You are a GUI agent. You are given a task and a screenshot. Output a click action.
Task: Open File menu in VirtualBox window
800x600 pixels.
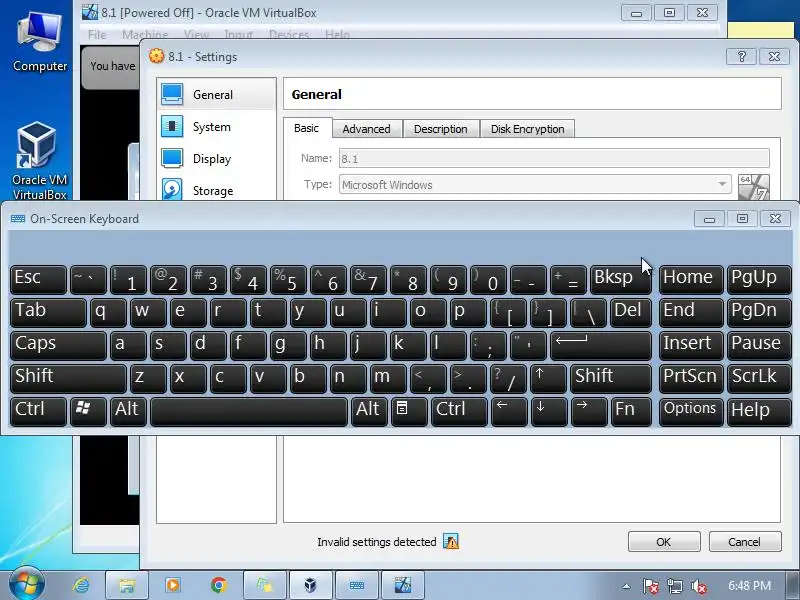click(97, 35)
